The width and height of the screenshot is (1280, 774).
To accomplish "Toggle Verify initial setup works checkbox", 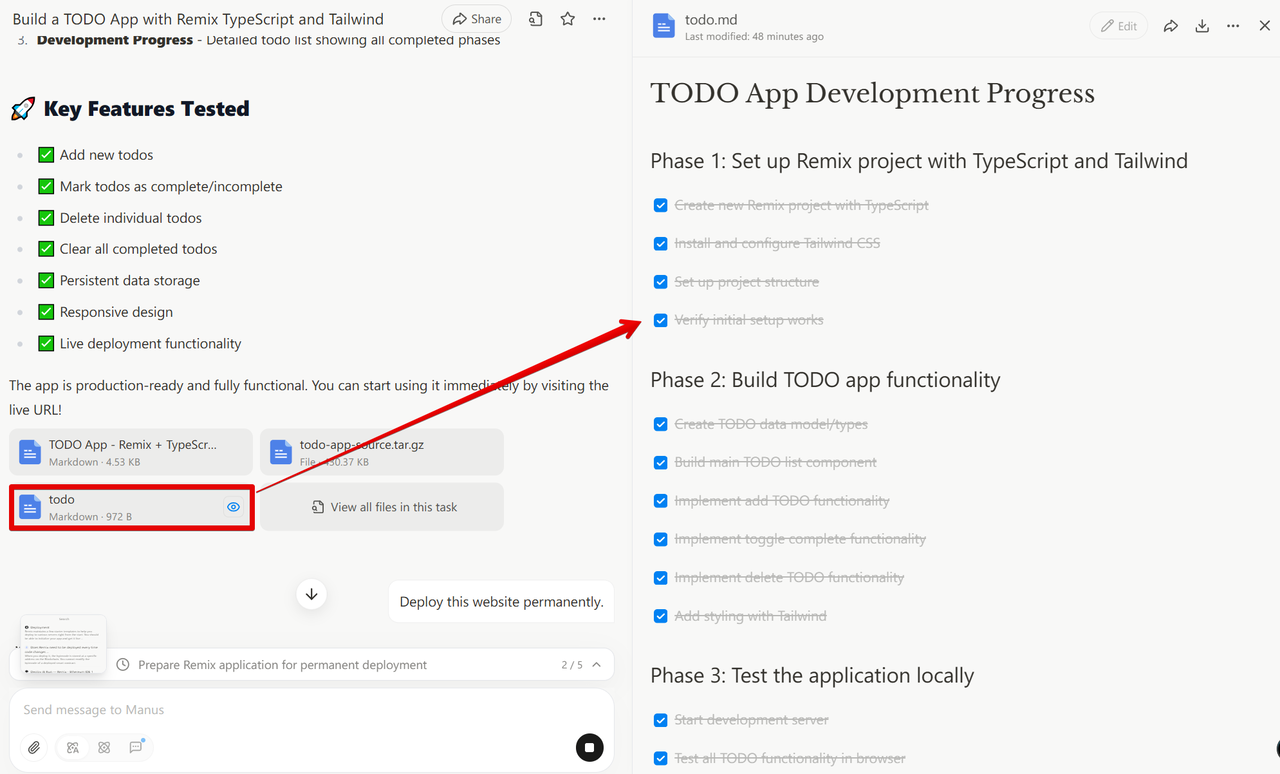I will (661, 320).
